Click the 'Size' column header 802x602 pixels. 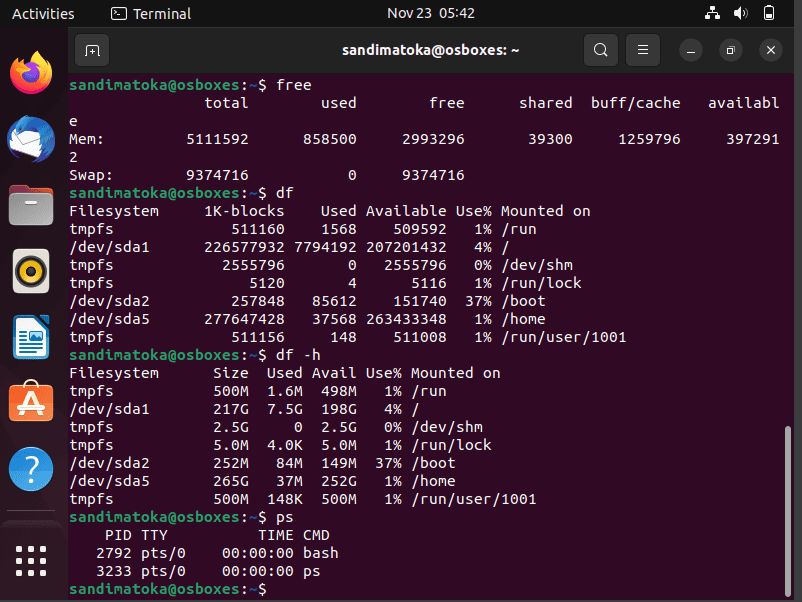[231, 373]
